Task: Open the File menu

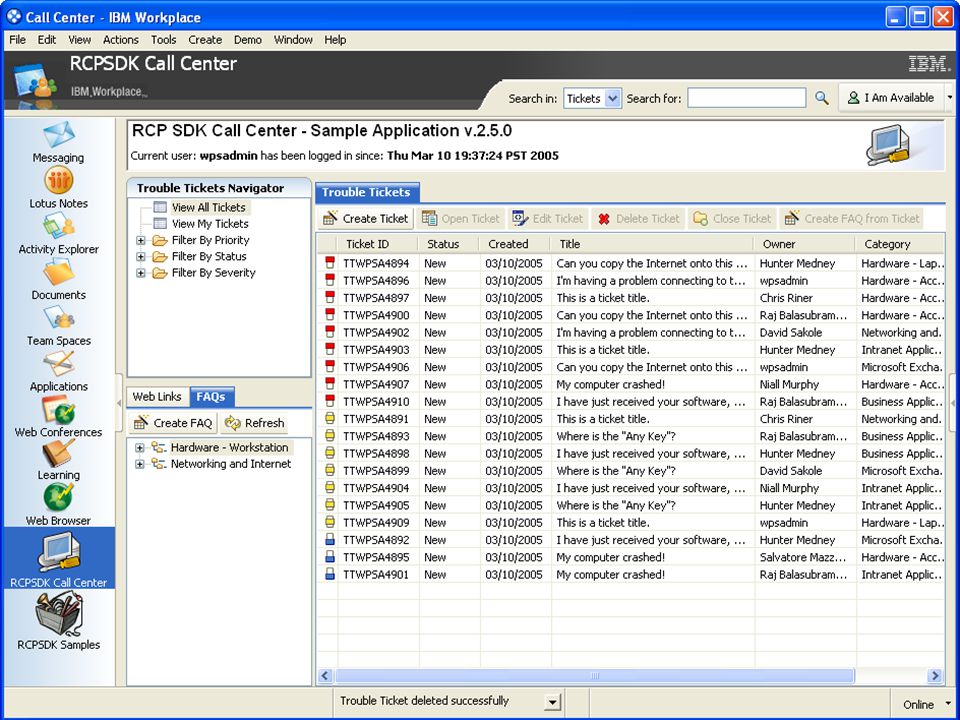Action: click(x=17, y=40)
